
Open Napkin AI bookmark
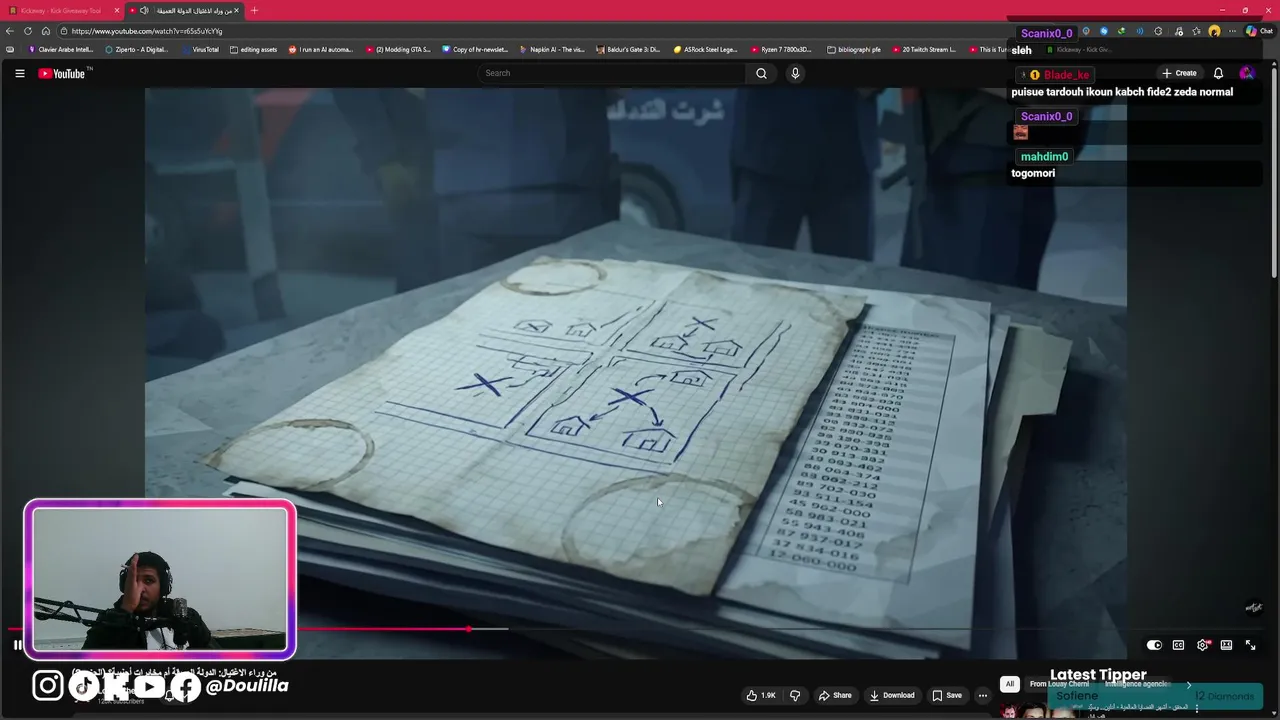pyautogui.click(x=552, y=49)
